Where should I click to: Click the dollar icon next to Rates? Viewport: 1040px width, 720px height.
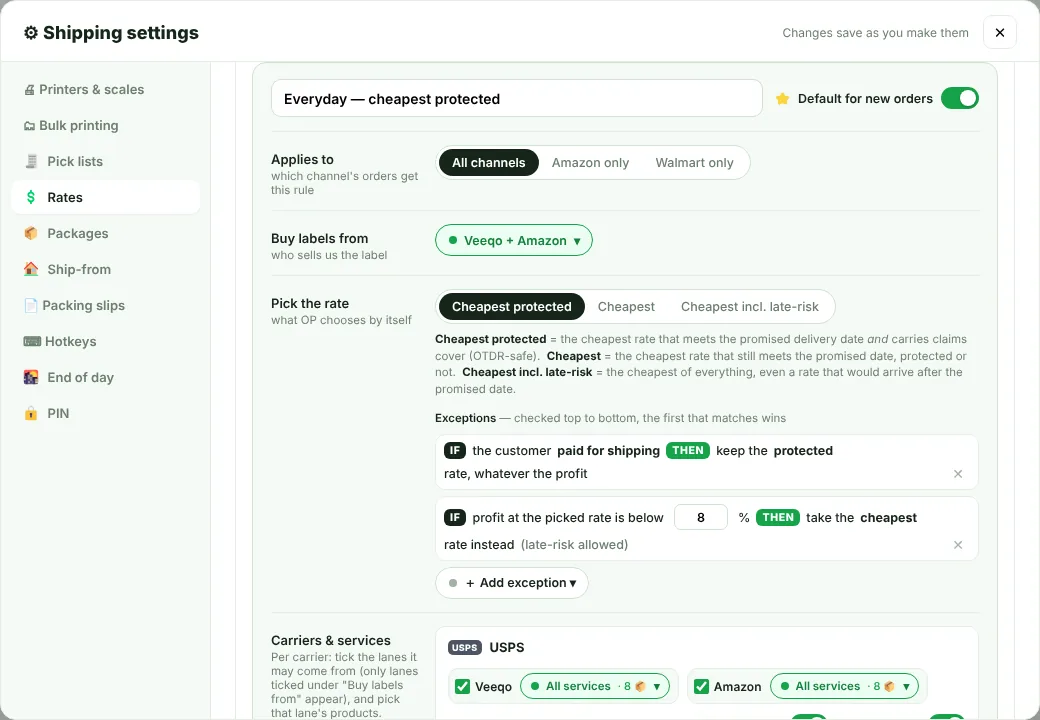click(x=31, y=197)
